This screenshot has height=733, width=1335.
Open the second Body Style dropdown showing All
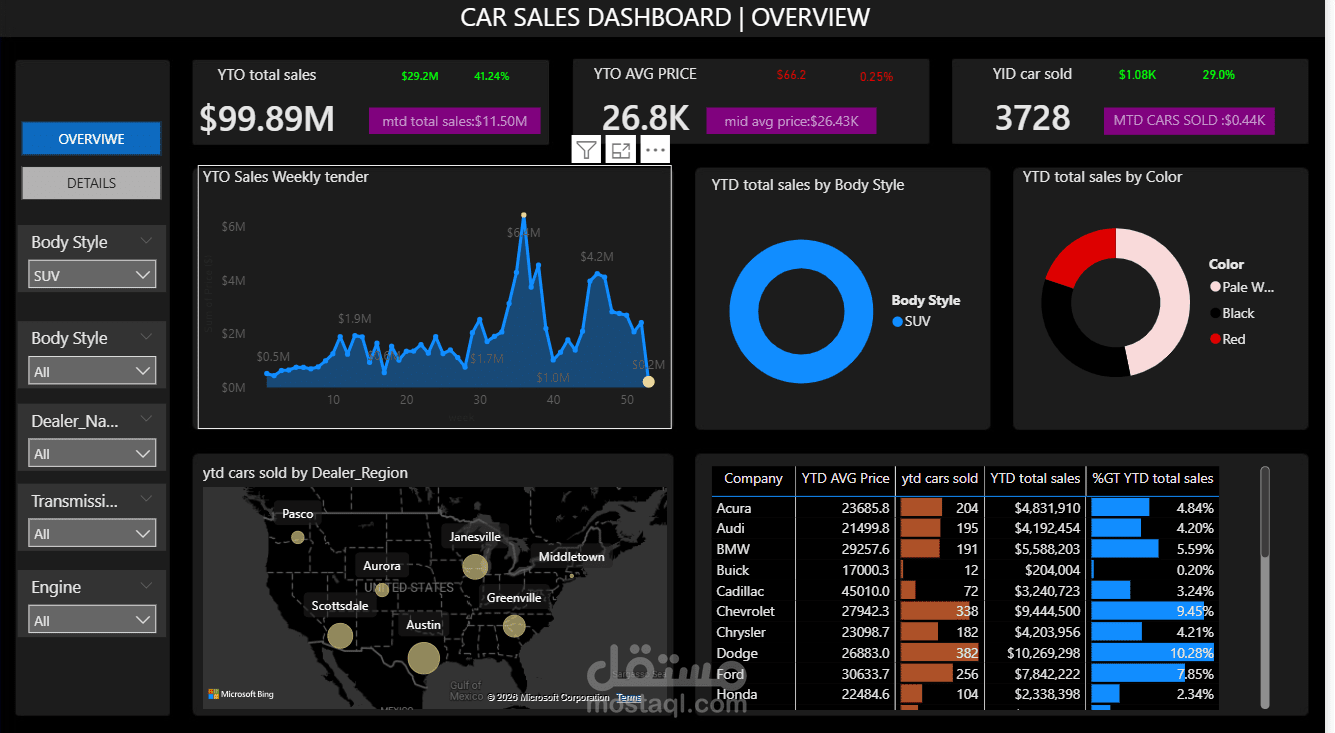tap(93, 371)
